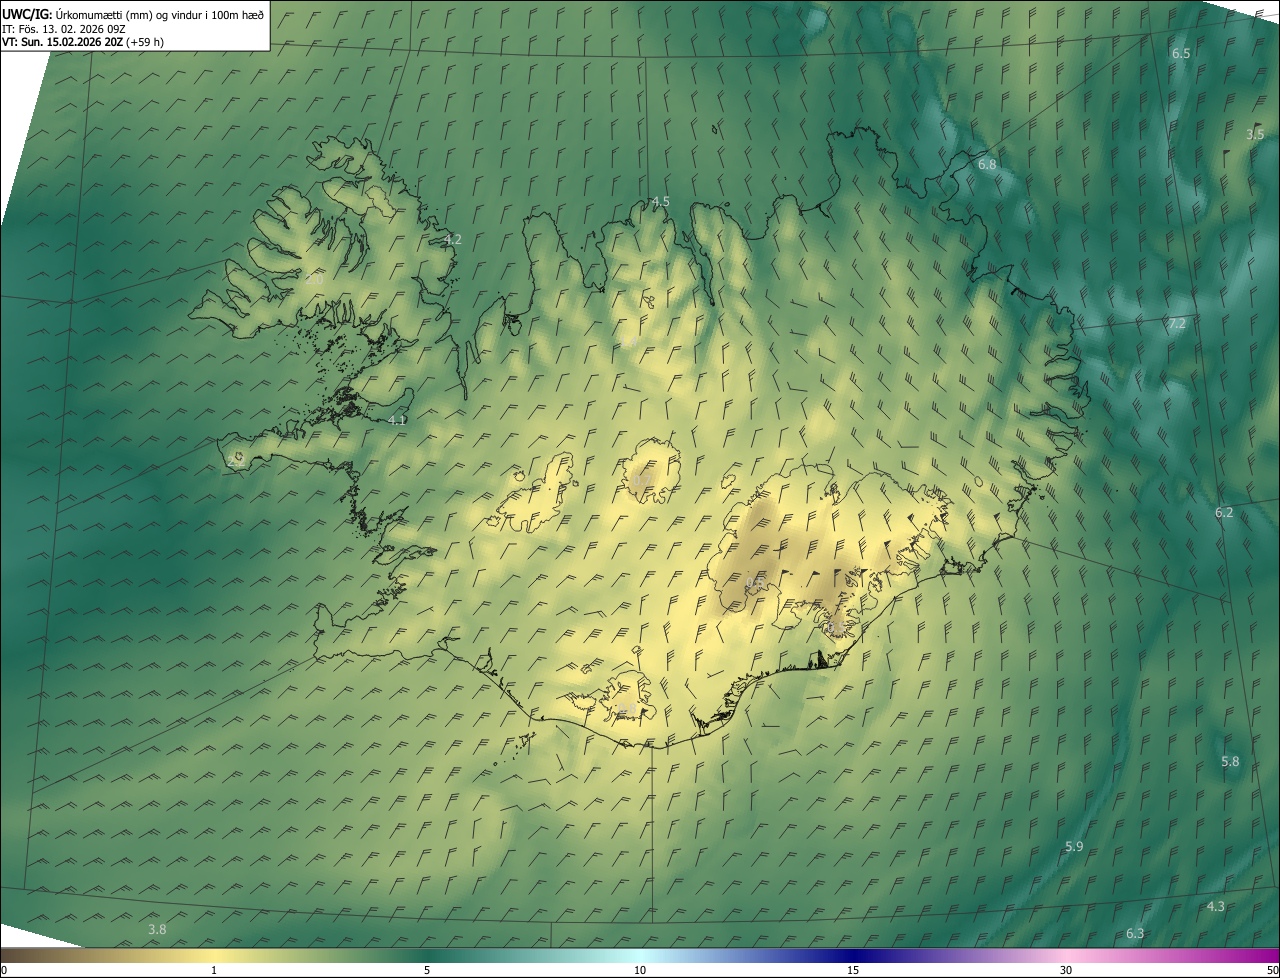Click the colorbar tick label 15

(853, 970)
